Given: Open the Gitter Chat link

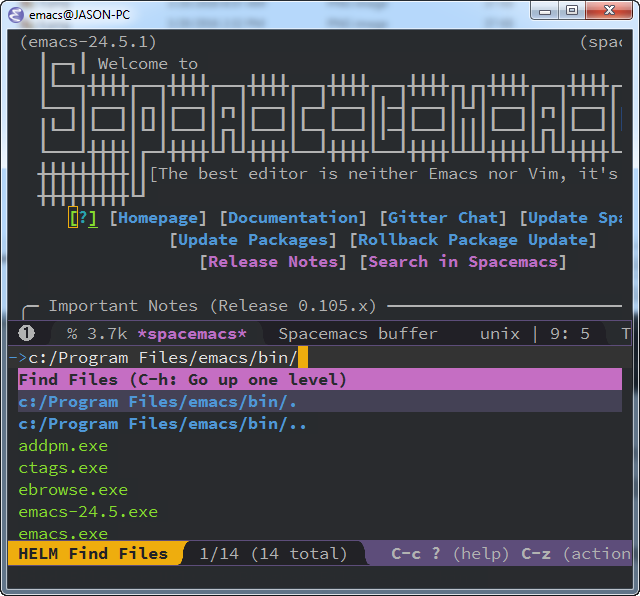Looking at the screenshot, I should coord(443,218).
